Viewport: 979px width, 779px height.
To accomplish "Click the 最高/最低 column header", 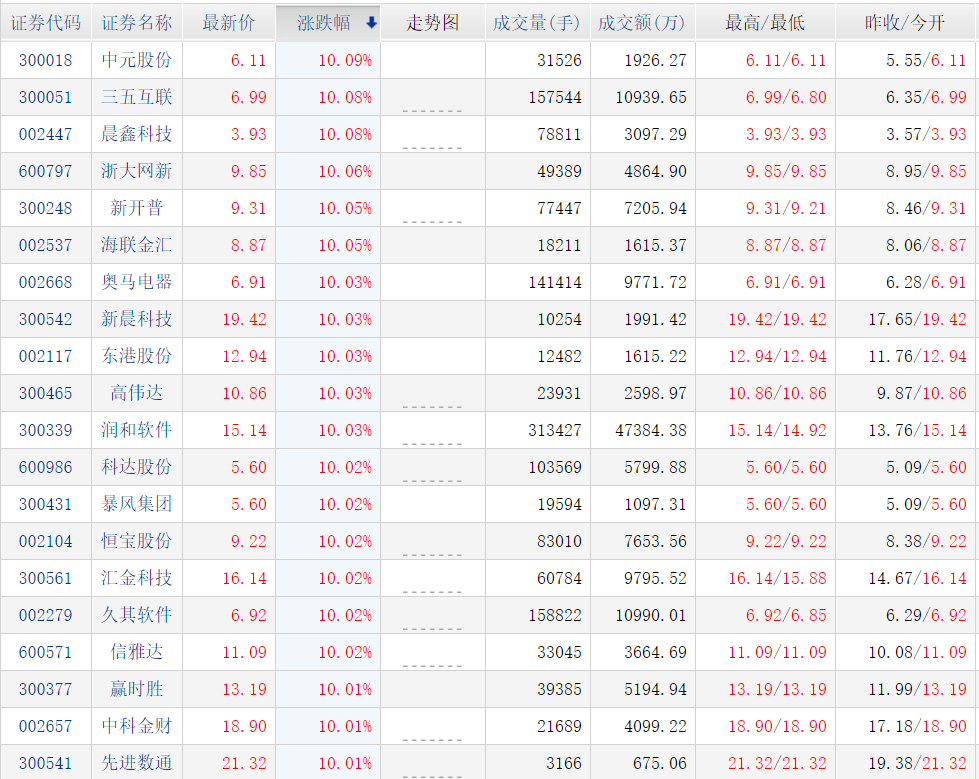I will 765,23.
